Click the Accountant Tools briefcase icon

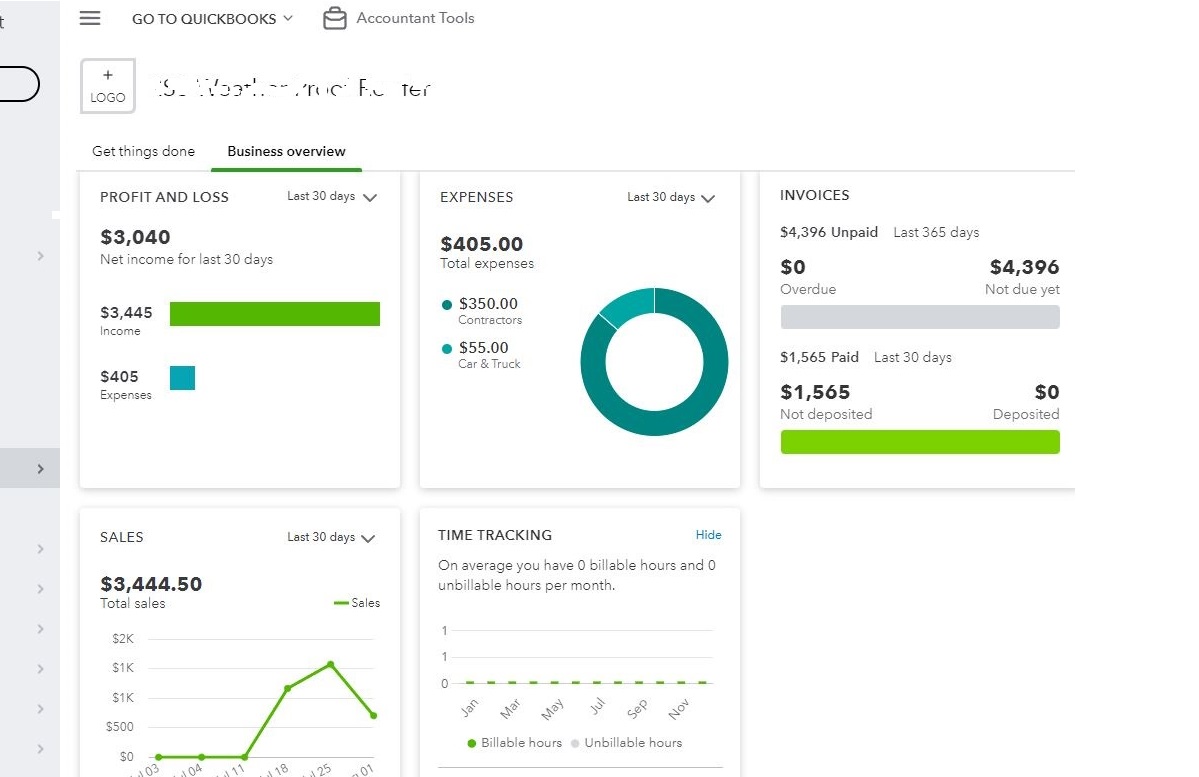[x=335, y=18]
